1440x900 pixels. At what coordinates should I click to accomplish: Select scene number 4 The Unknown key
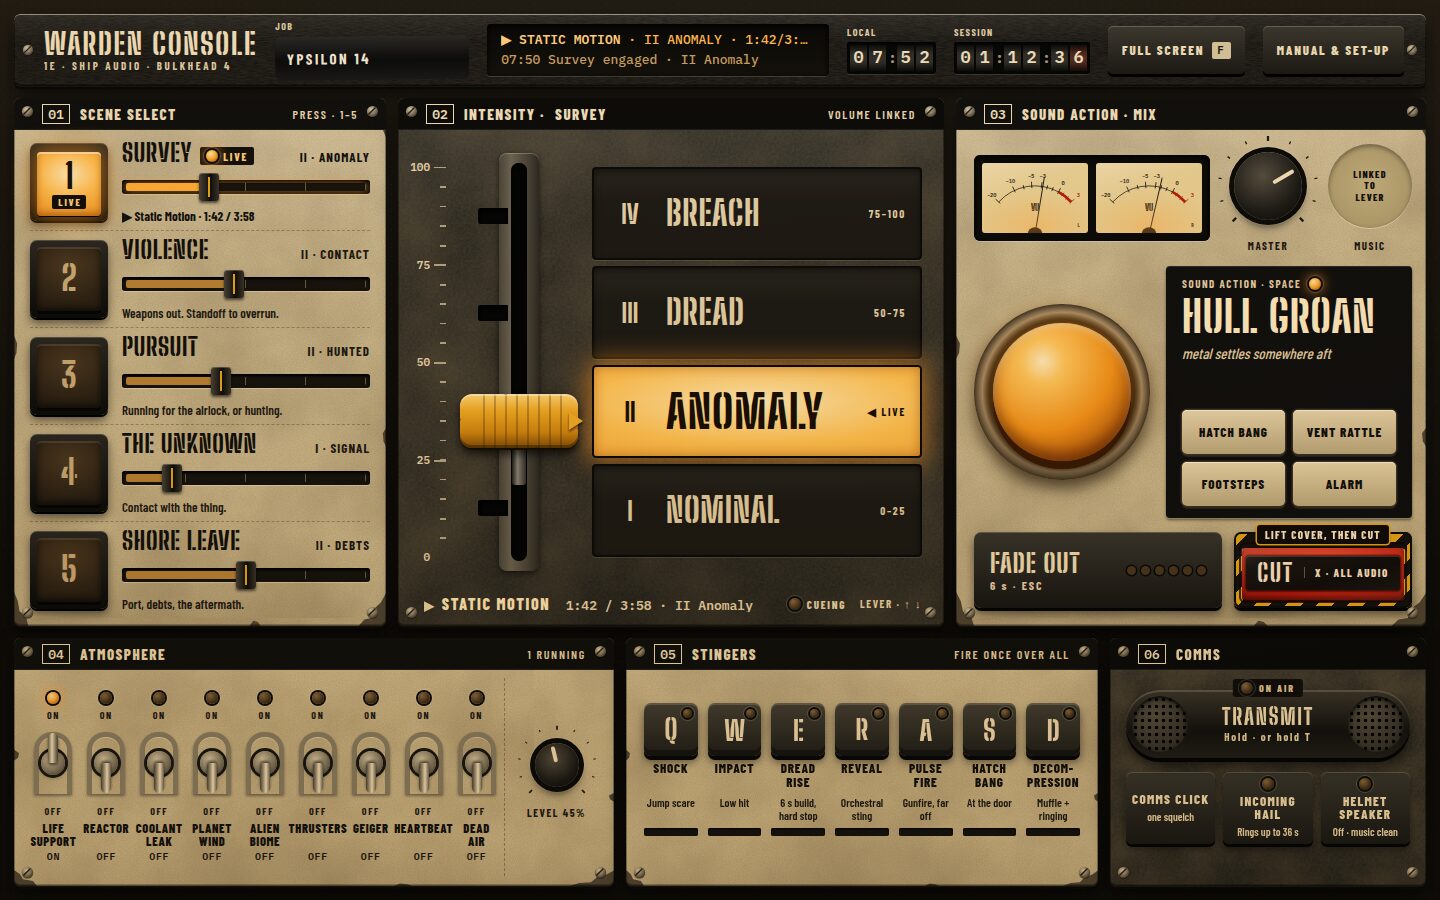[69, 472]
